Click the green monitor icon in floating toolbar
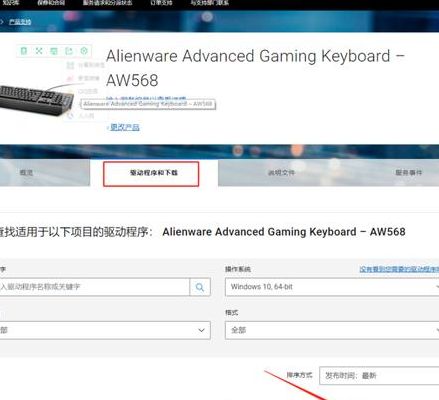 click(54, 51)
